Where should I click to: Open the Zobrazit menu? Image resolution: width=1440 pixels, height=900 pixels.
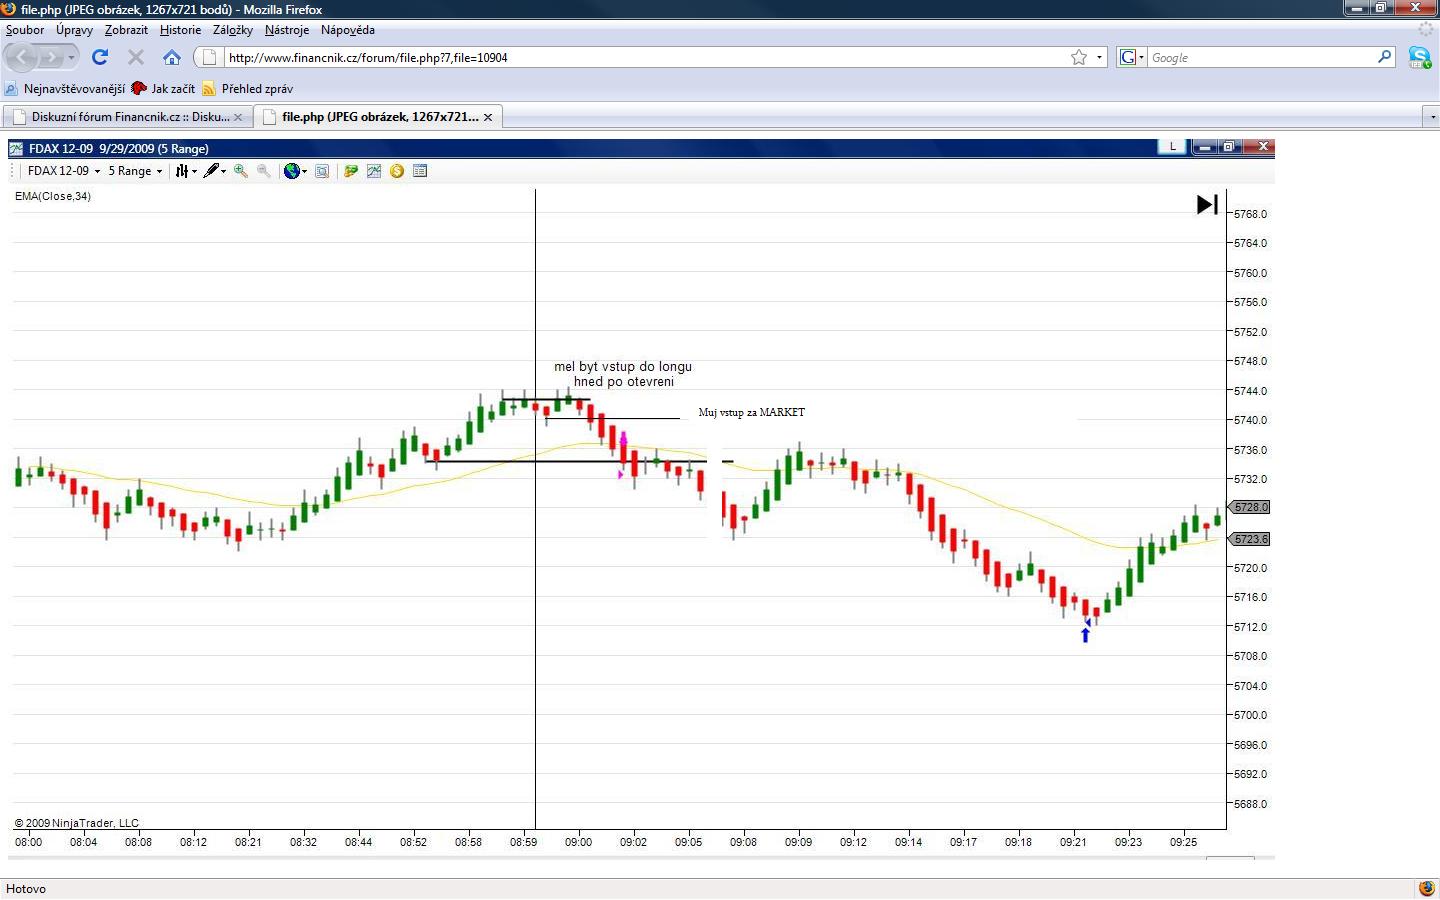(126, 30)
